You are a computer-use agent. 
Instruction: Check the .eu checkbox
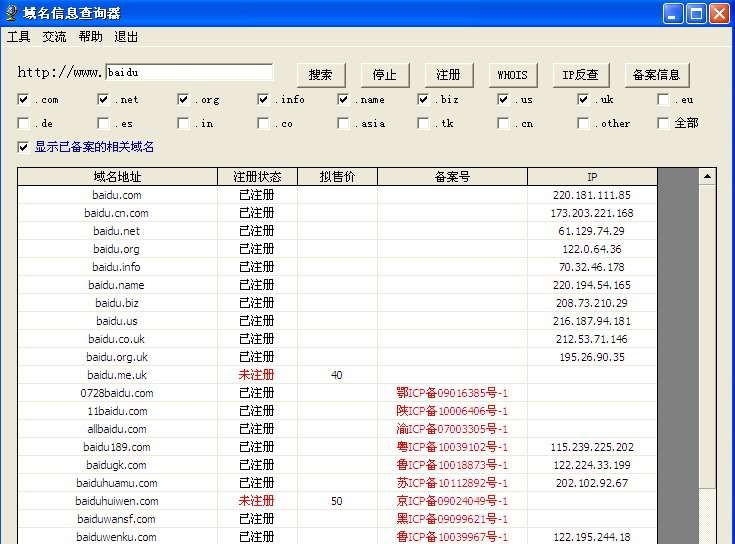pyautogui.click(x=663, y=99)
